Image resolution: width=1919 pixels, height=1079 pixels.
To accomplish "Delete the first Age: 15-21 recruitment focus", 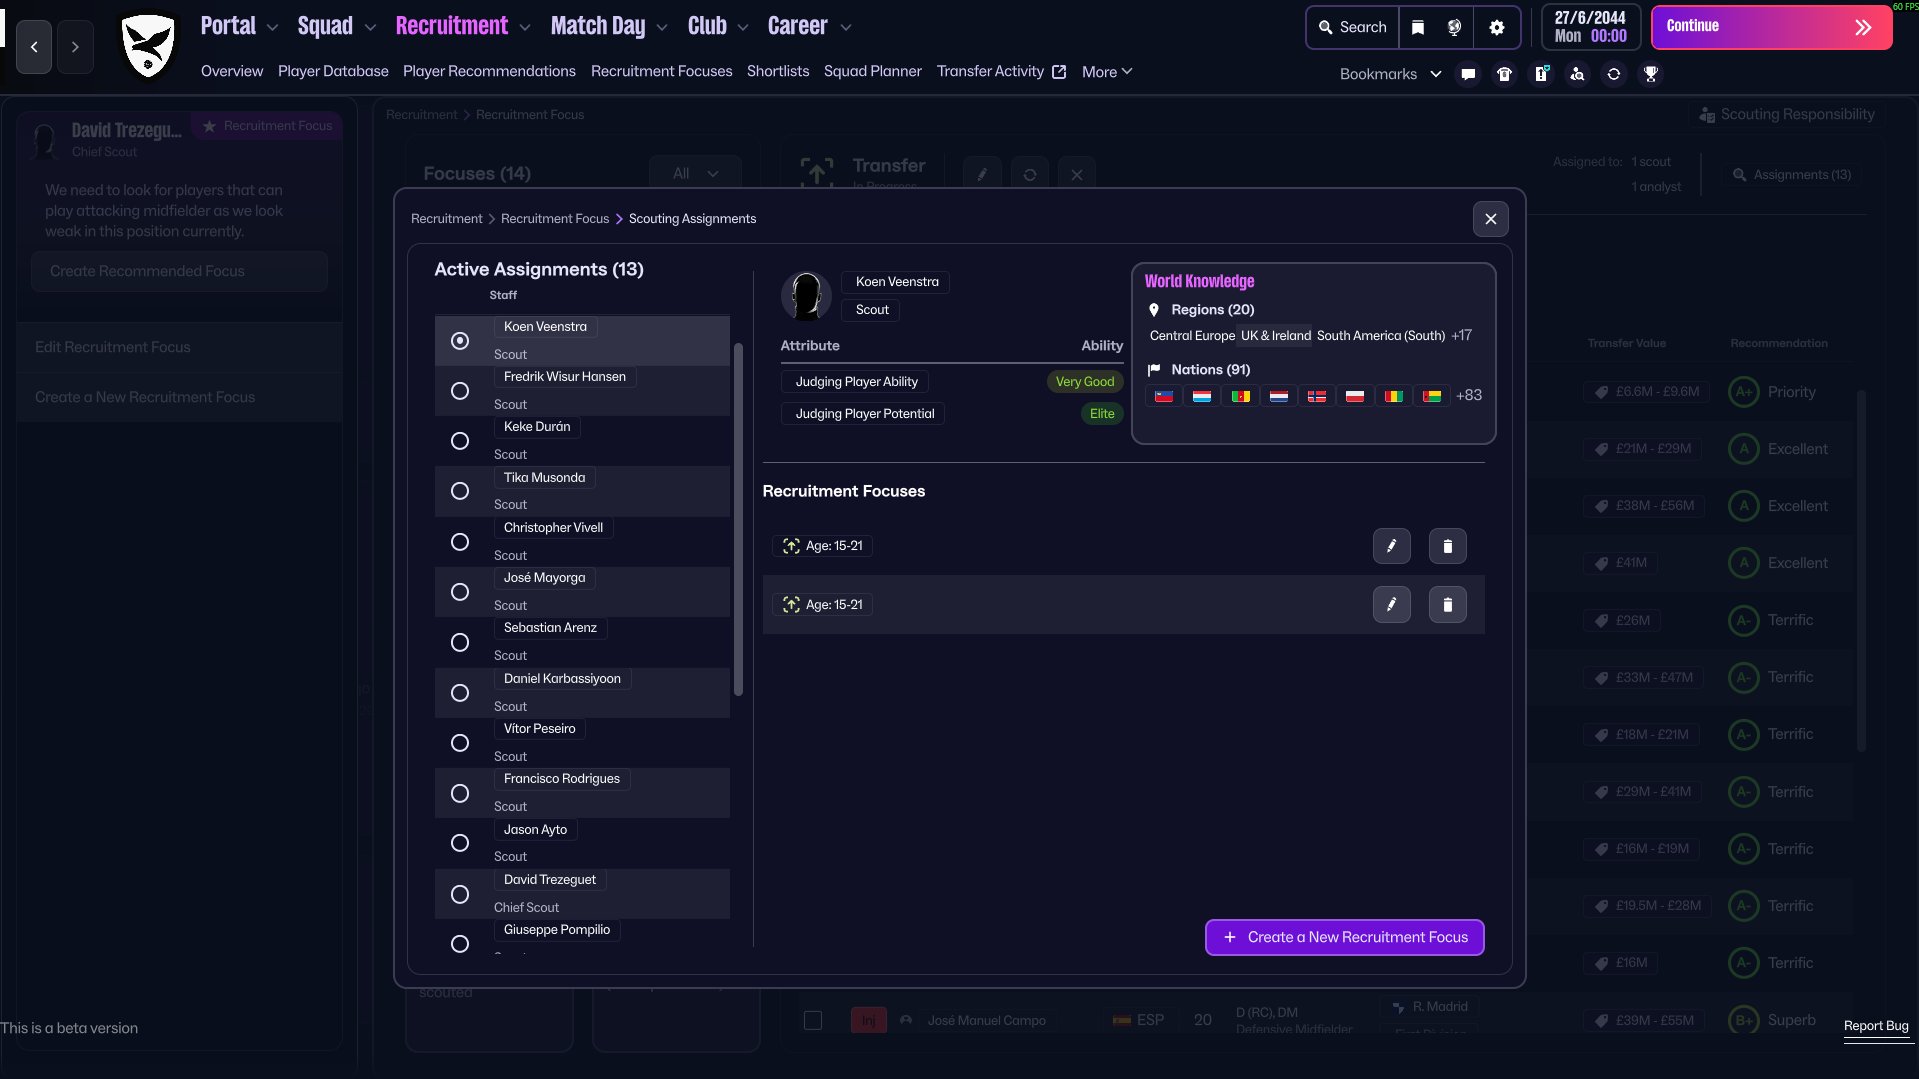I will [x=1447, y=546].
